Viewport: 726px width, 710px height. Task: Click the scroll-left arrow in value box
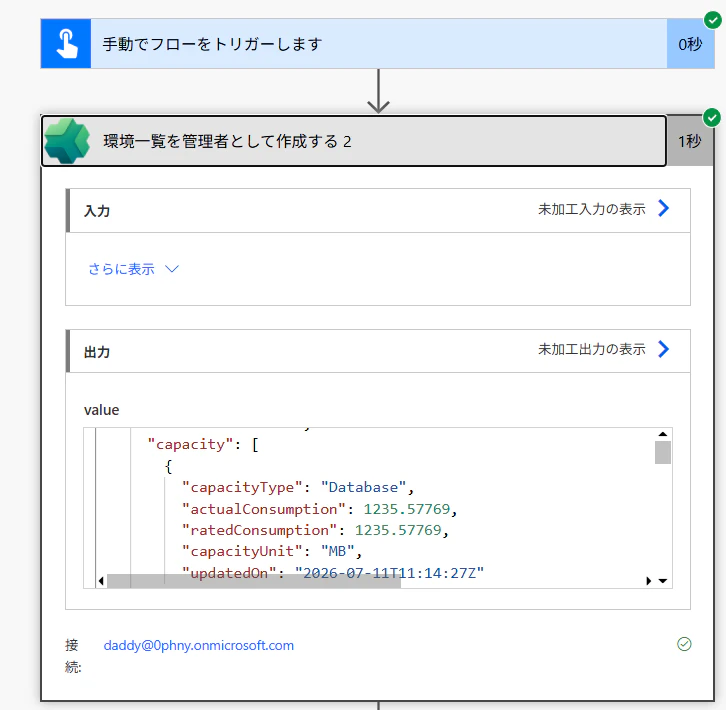coord(101,581)
